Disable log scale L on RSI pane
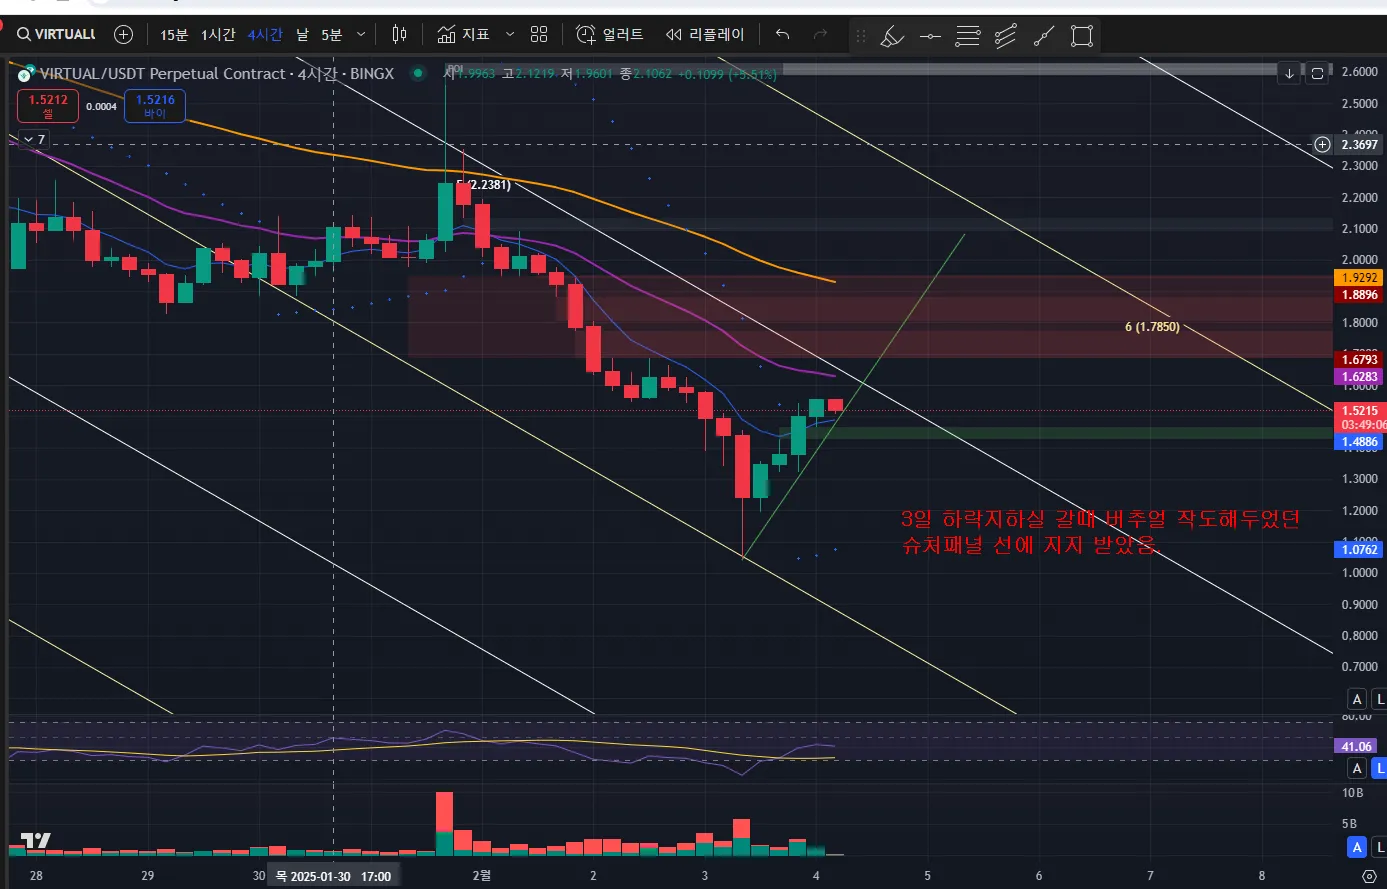This screenshot has width=1387, height=889. click(1380, 768)
